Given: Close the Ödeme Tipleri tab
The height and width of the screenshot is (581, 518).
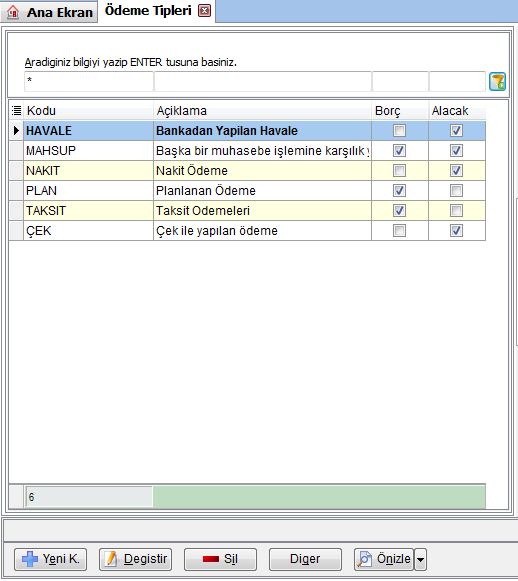Looking at the screenshot, I should pos(204,11).
